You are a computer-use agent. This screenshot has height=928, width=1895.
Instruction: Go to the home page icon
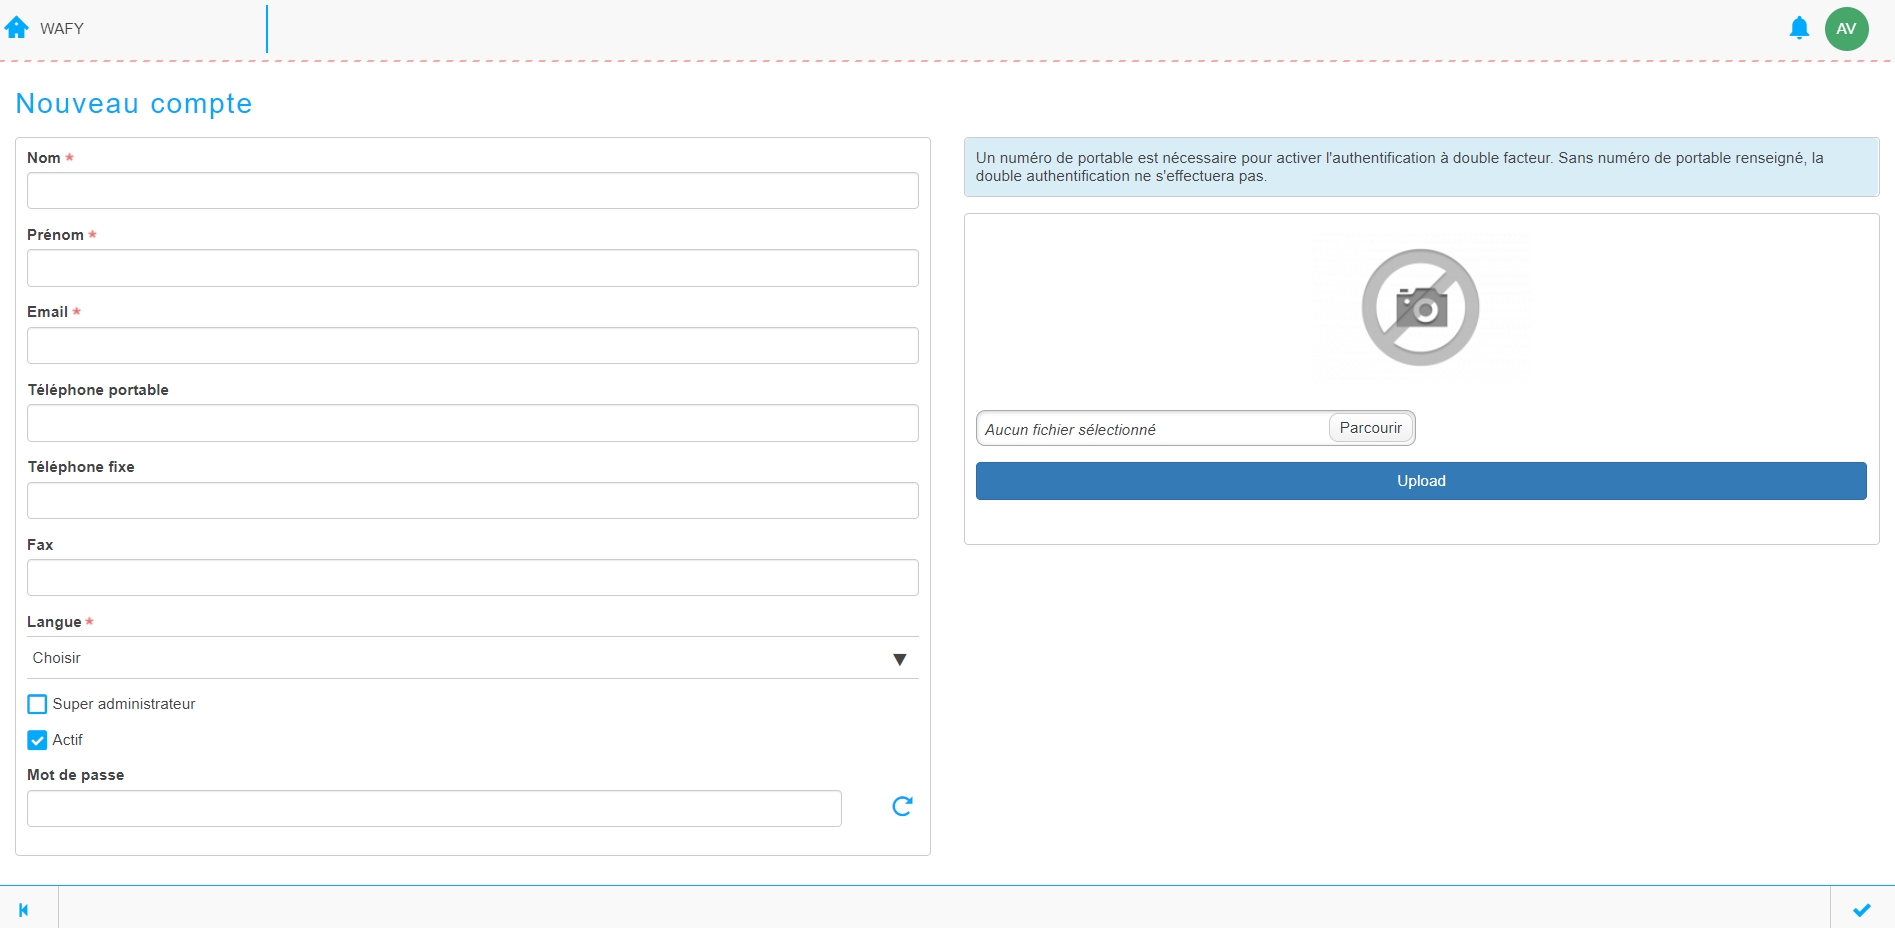16,28
